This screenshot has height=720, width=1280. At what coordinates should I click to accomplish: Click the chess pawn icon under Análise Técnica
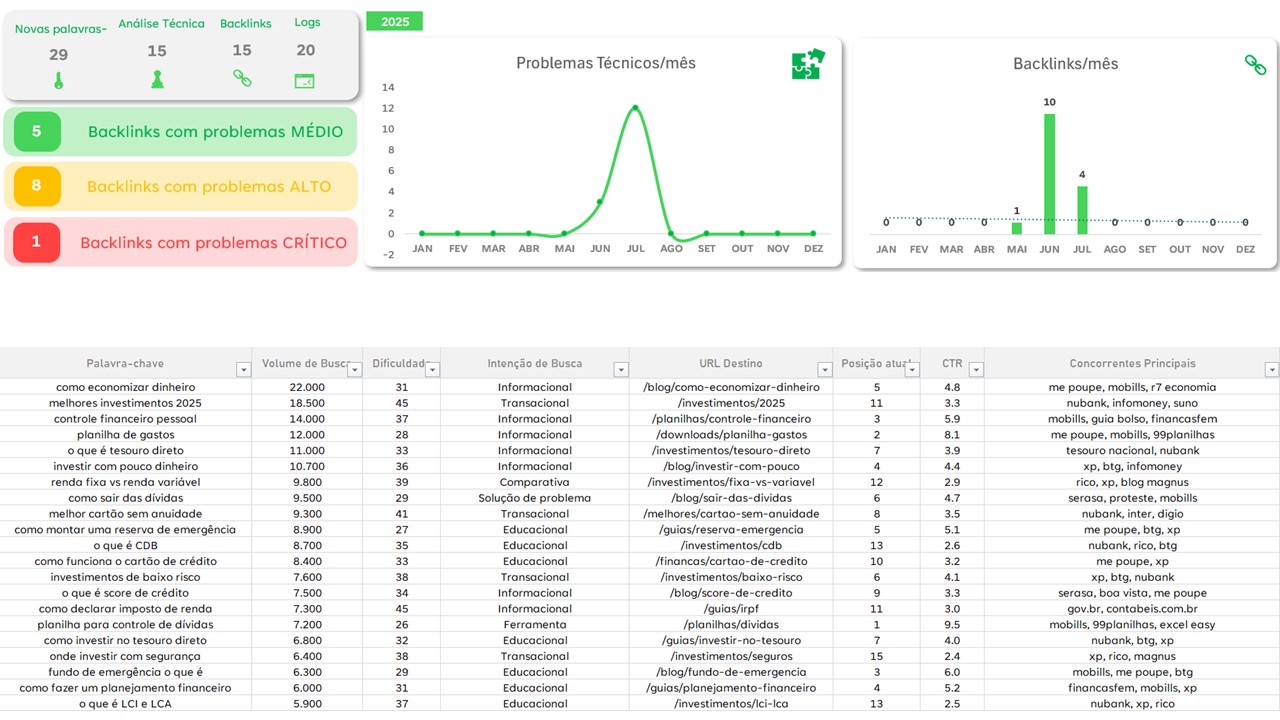[157, 79]
